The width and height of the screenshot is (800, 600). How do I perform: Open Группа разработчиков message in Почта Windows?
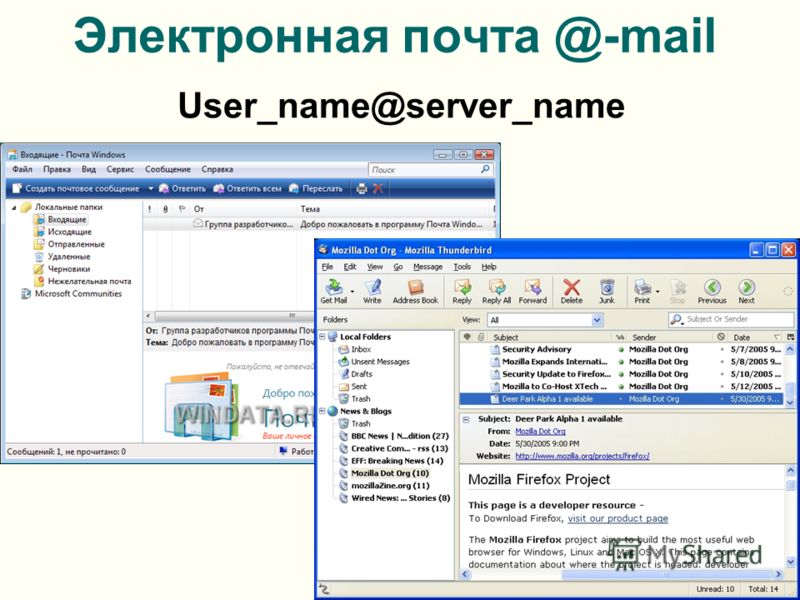[x=318, y=224]
